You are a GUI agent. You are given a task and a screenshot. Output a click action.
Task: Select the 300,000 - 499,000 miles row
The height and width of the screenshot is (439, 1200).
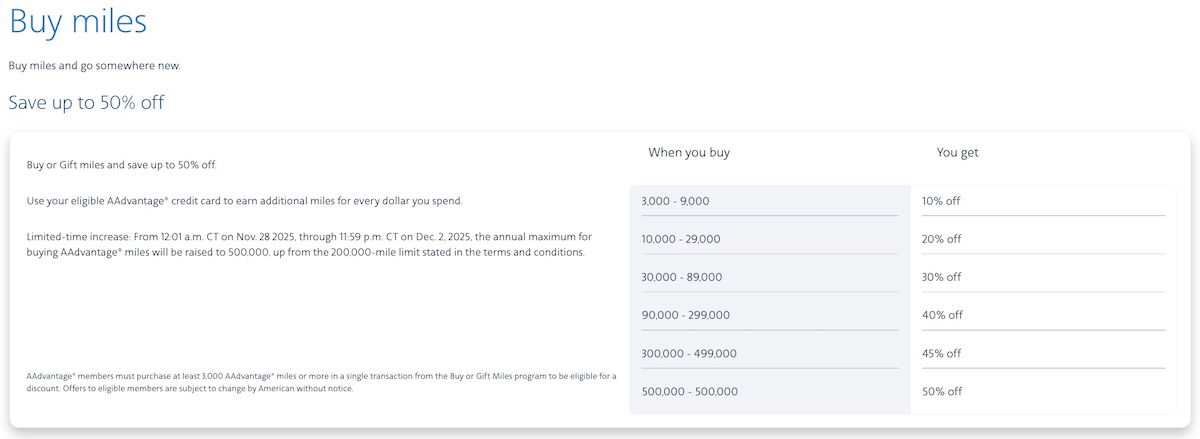pos(689,353)
